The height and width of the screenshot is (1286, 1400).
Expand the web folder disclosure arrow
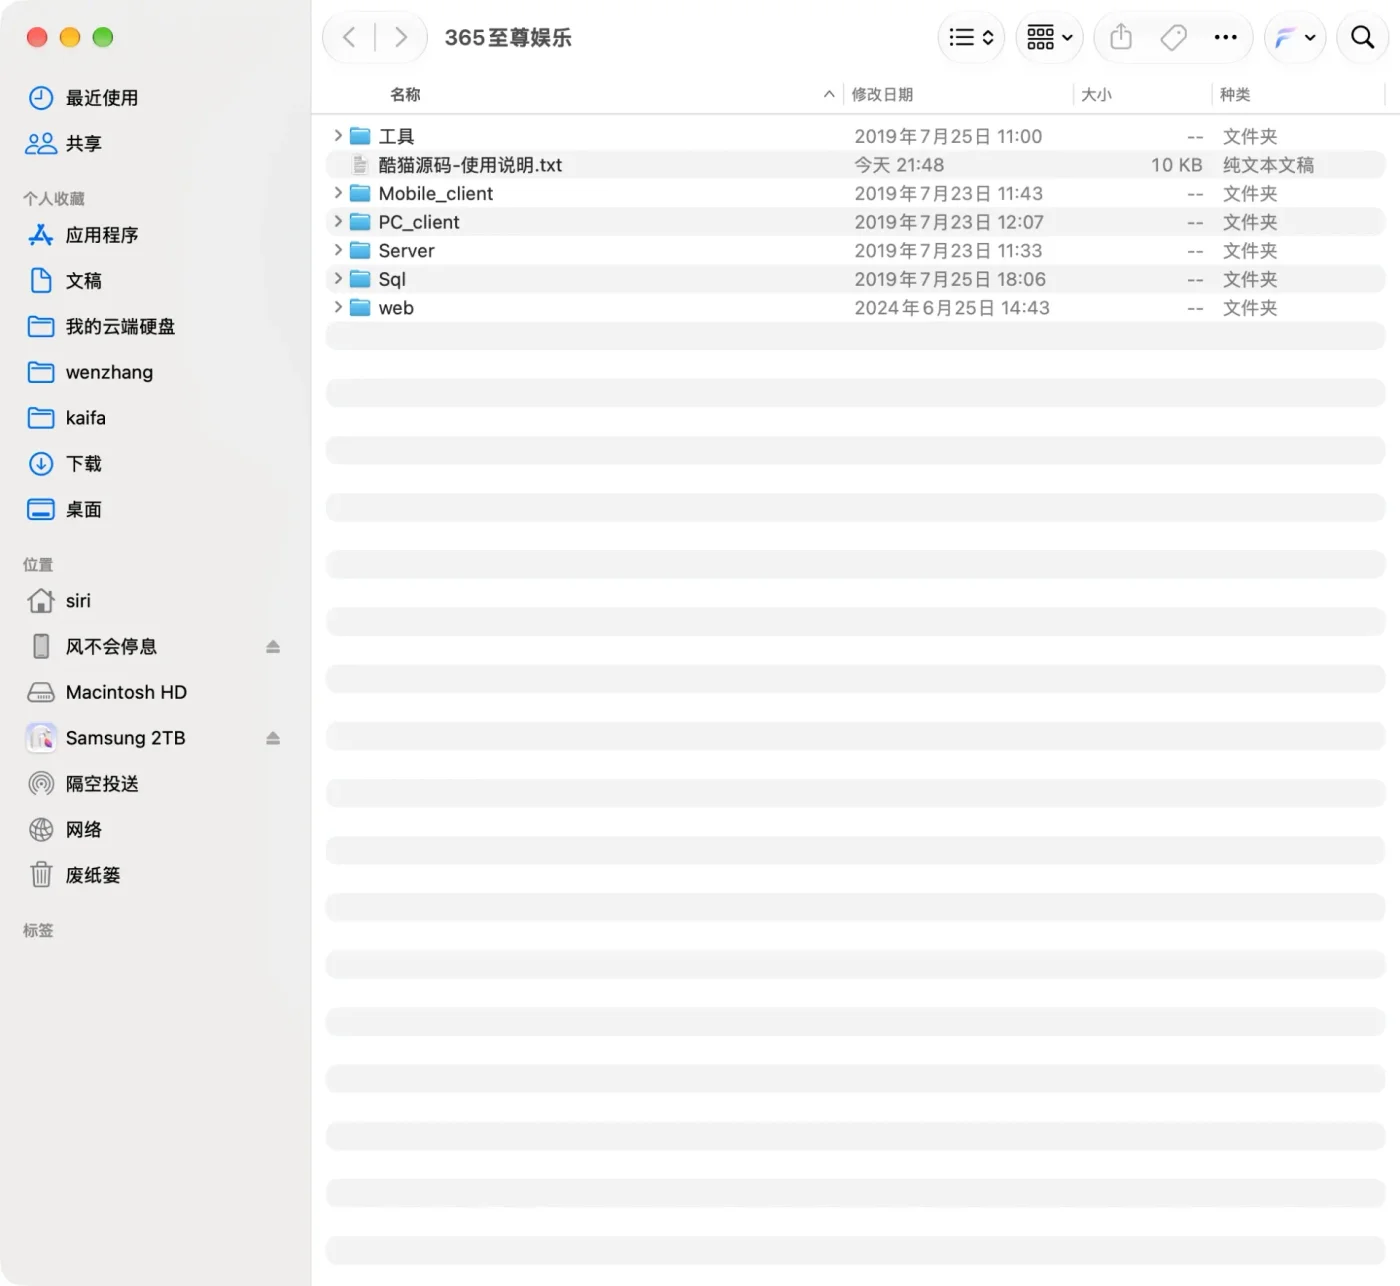pos(338,307)
